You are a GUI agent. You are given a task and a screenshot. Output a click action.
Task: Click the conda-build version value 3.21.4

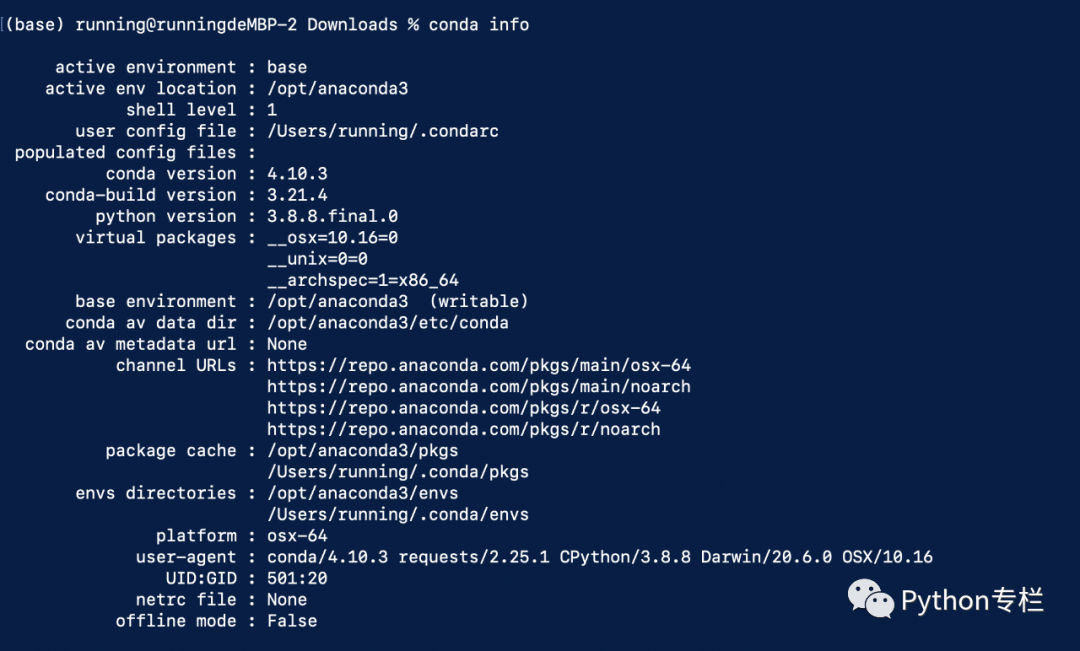tap(297, 195)
